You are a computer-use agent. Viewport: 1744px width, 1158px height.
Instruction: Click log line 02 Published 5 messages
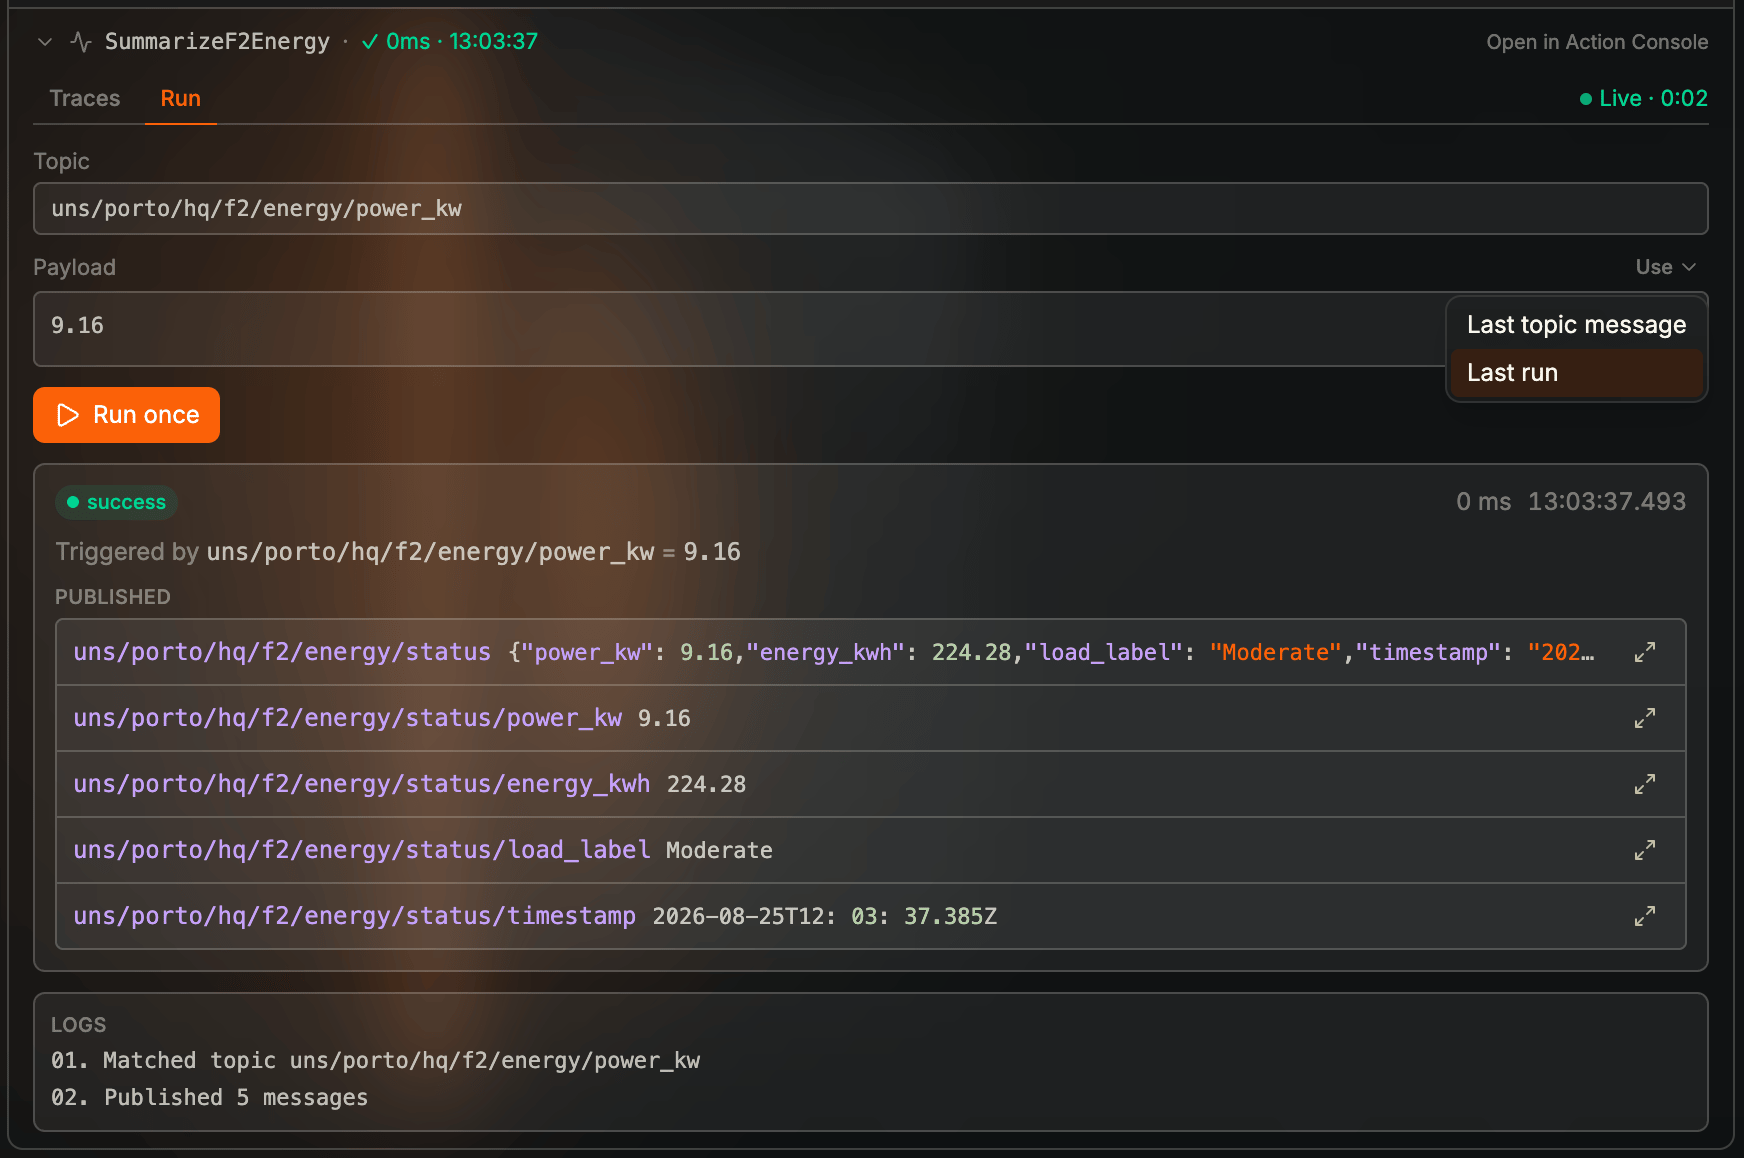210,1098
